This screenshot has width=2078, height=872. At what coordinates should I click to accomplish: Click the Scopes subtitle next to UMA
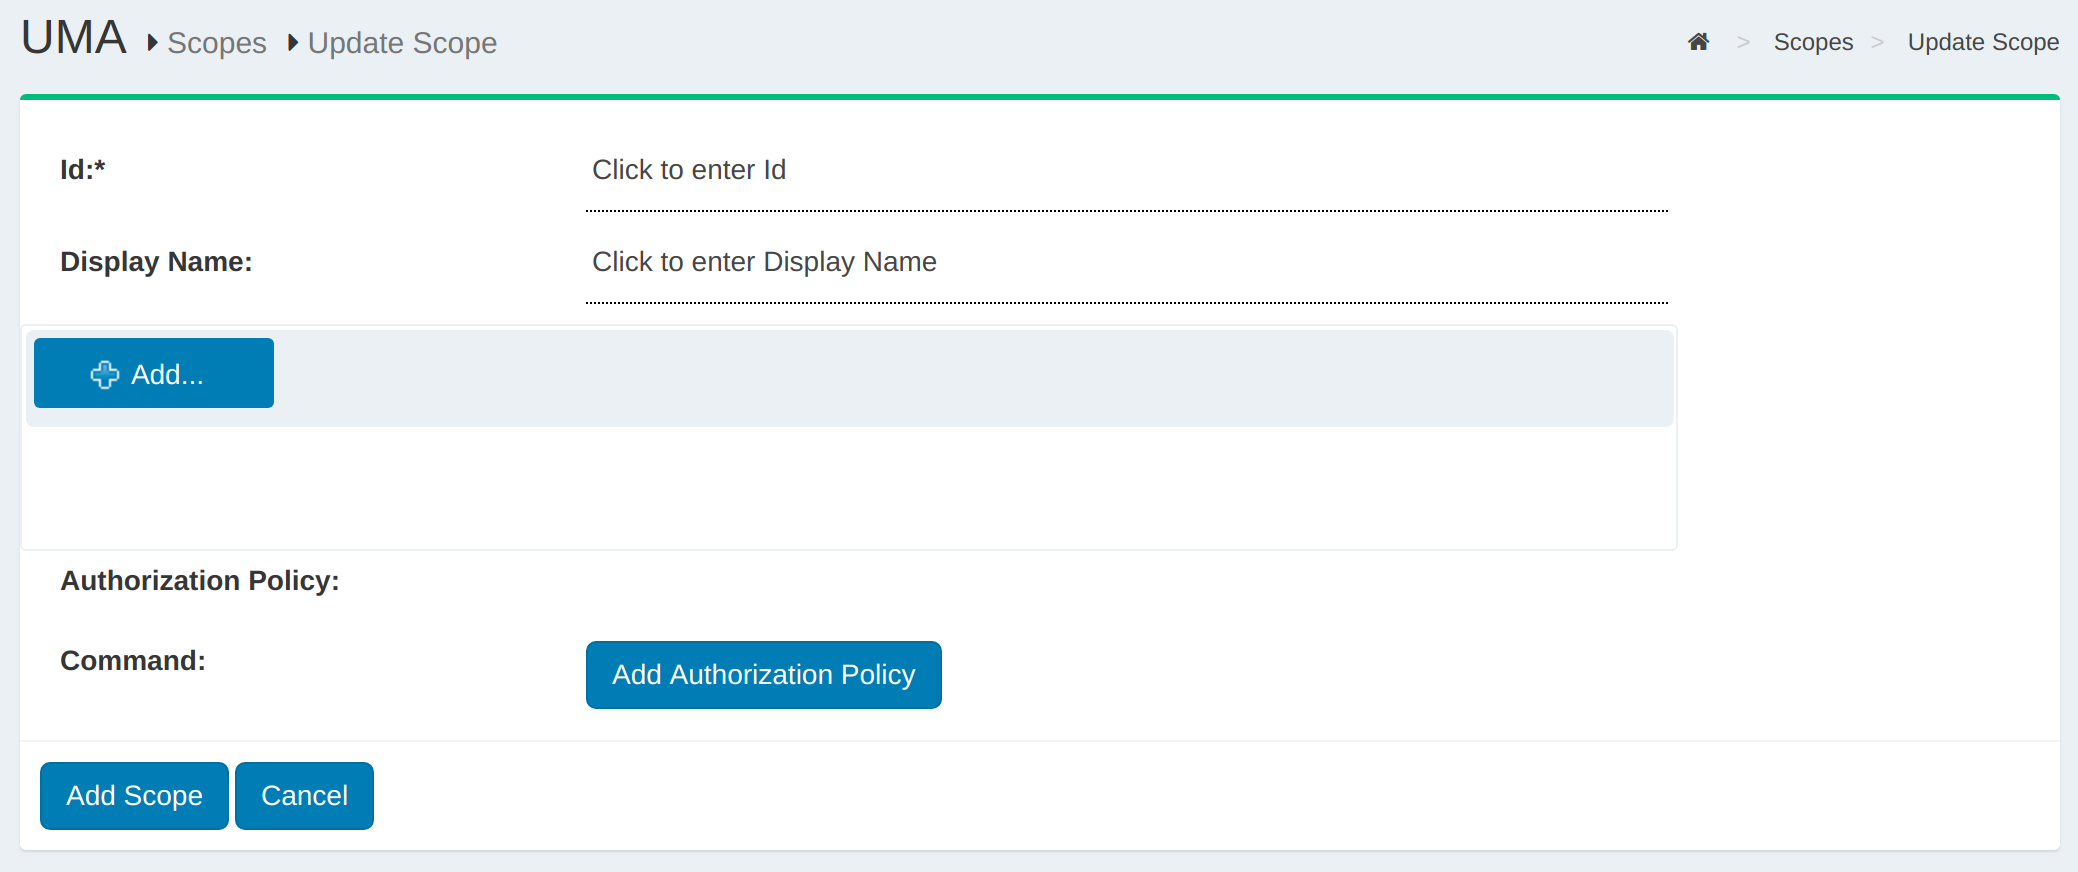click(x=216, y=43)
